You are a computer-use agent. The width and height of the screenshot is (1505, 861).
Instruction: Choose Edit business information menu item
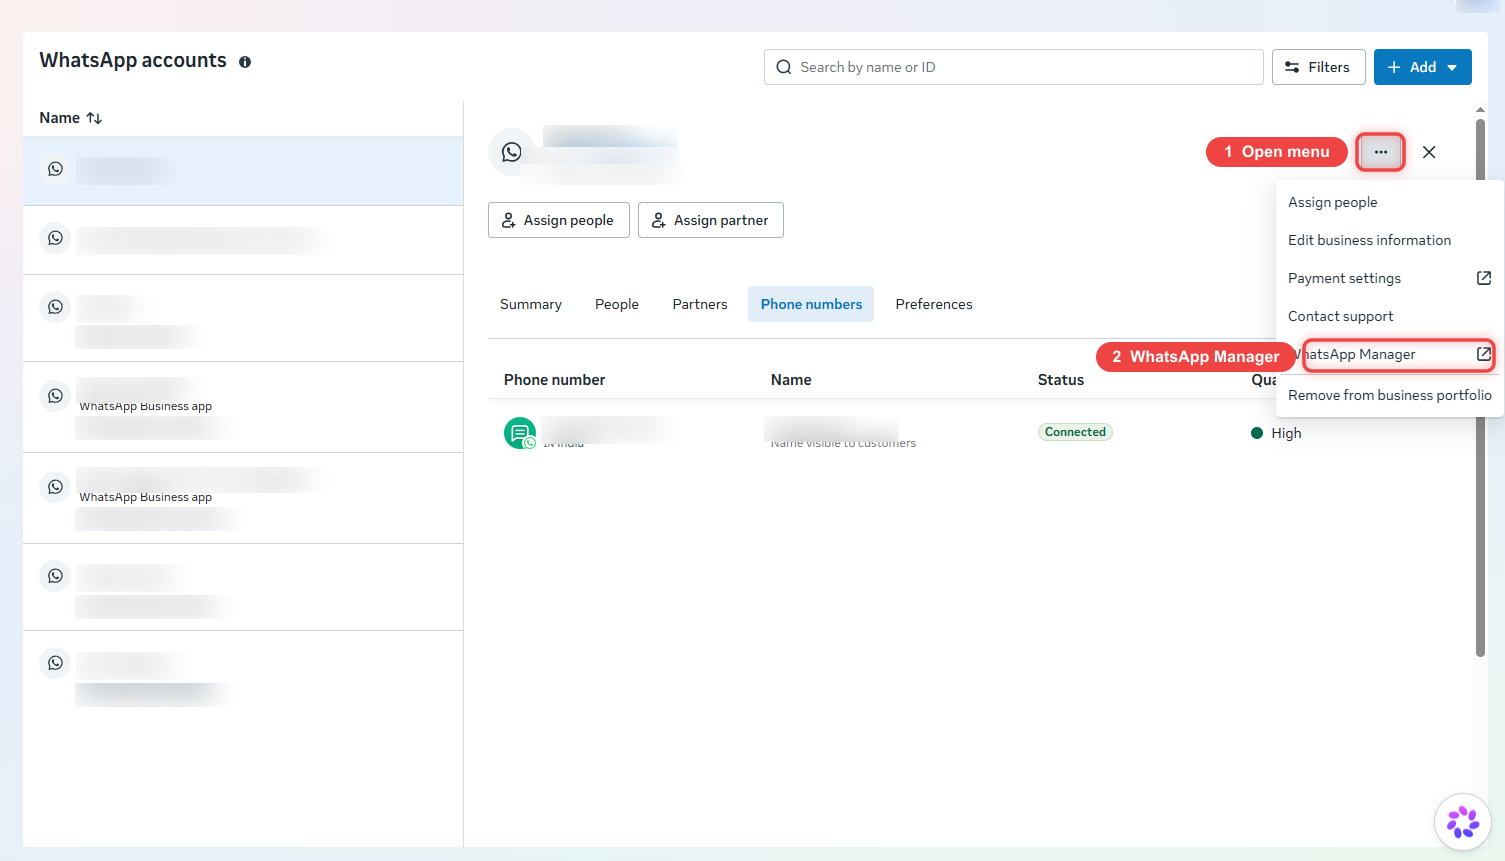coord(1389,240)
